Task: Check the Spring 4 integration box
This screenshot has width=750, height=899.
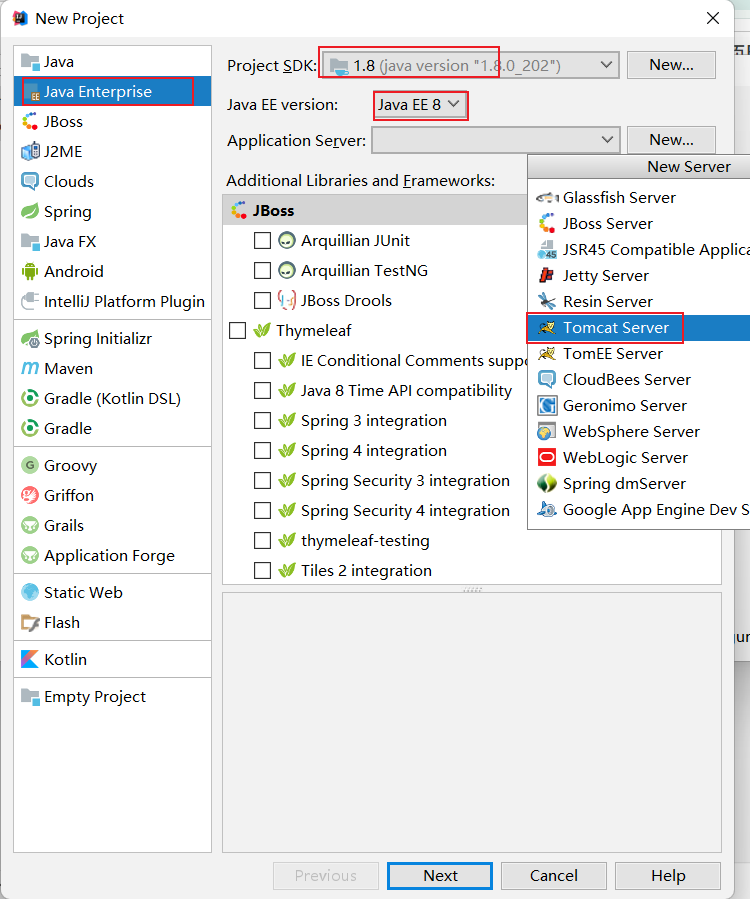Action: pyautogui.click(x=262, y=451)
